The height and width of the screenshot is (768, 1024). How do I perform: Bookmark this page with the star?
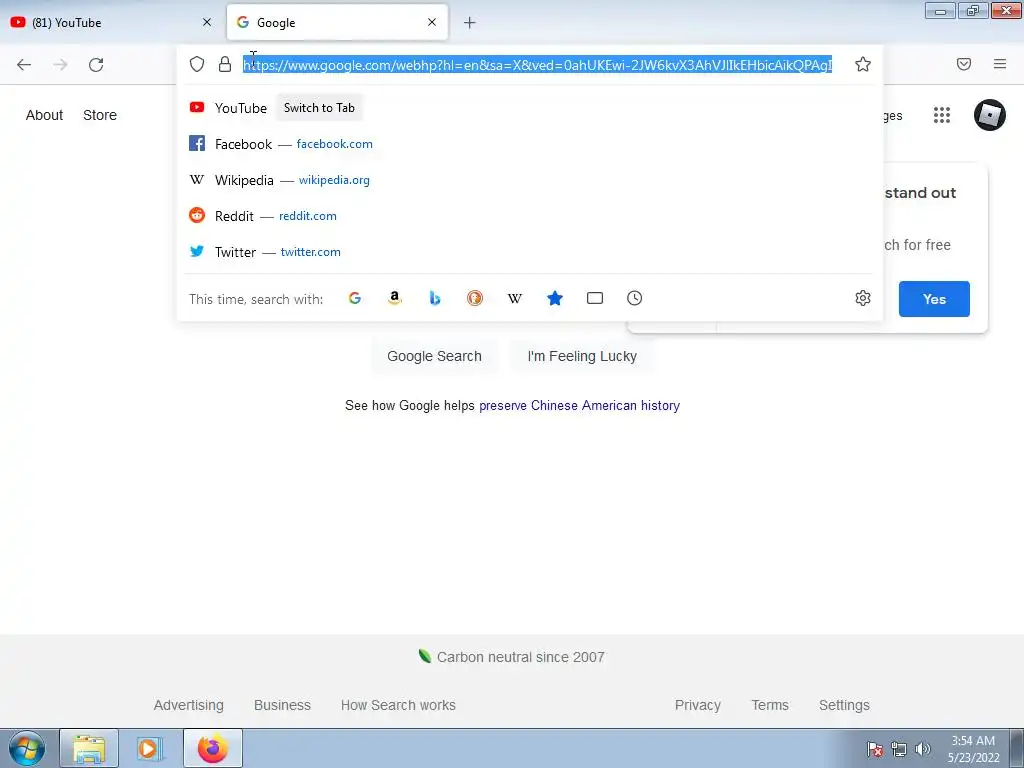click(x=863, y=64)
